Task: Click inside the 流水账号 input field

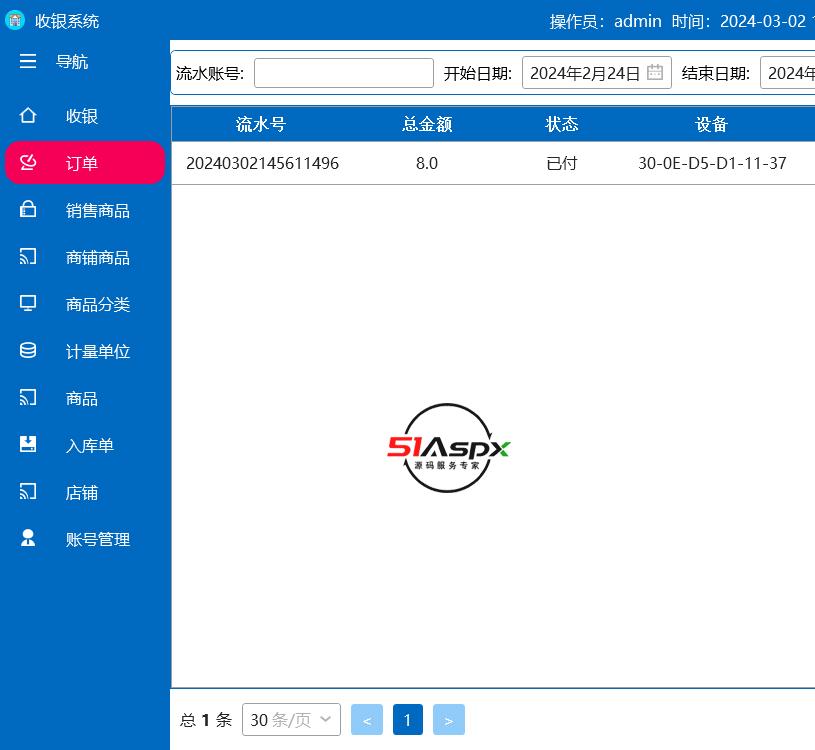Action: coord(344,72)
